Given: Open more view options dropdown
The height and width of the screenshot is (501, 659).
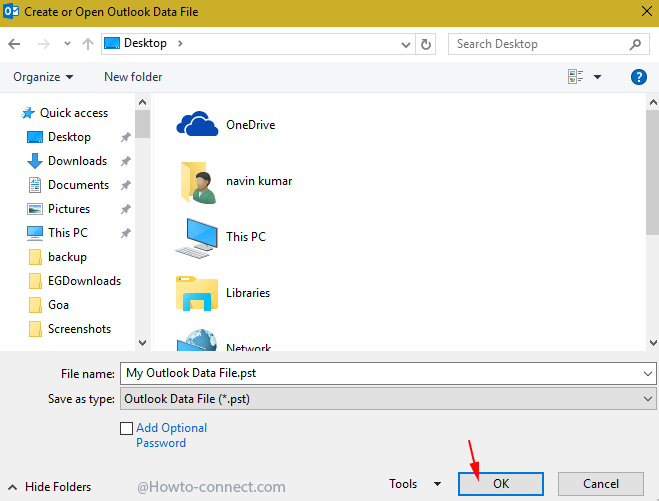Looking at the screenshot, I should pyautogui.click(x=597, y=77).
